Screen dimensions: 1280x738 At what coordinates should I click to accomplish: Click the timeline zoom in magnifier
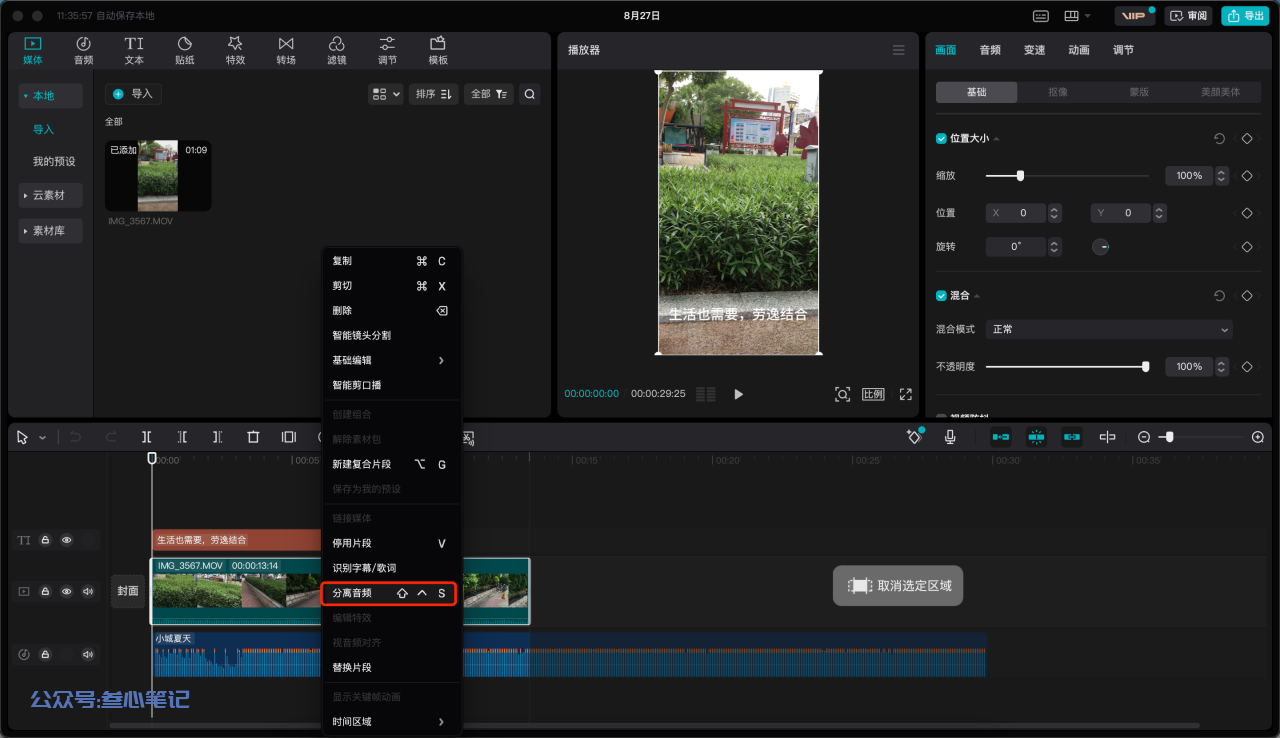[1258, 437]
